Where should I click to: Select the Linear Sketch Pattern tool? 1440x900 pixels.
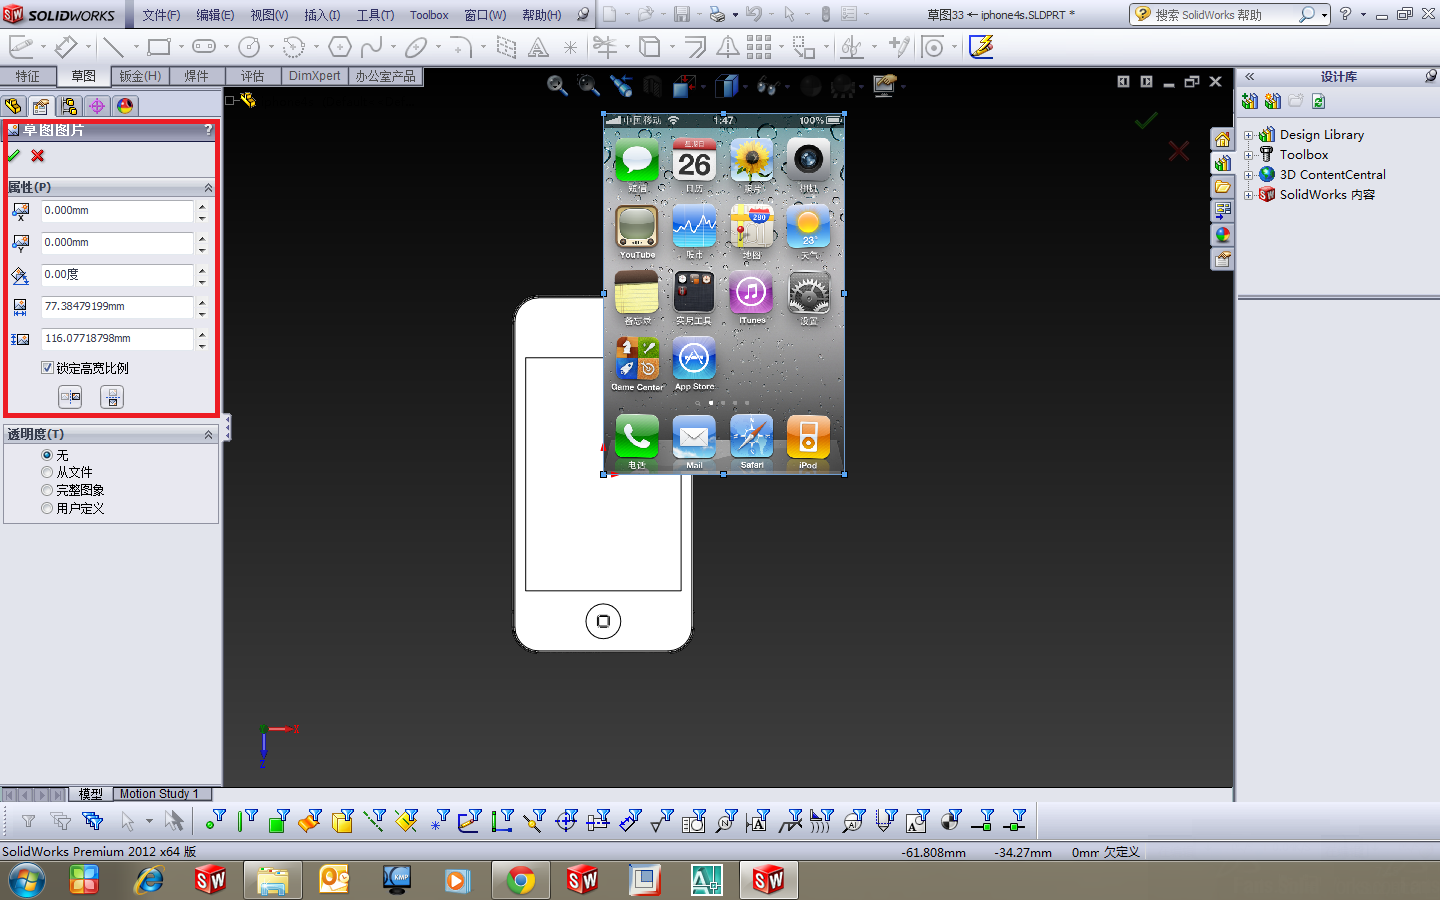(x=759, y=47)
